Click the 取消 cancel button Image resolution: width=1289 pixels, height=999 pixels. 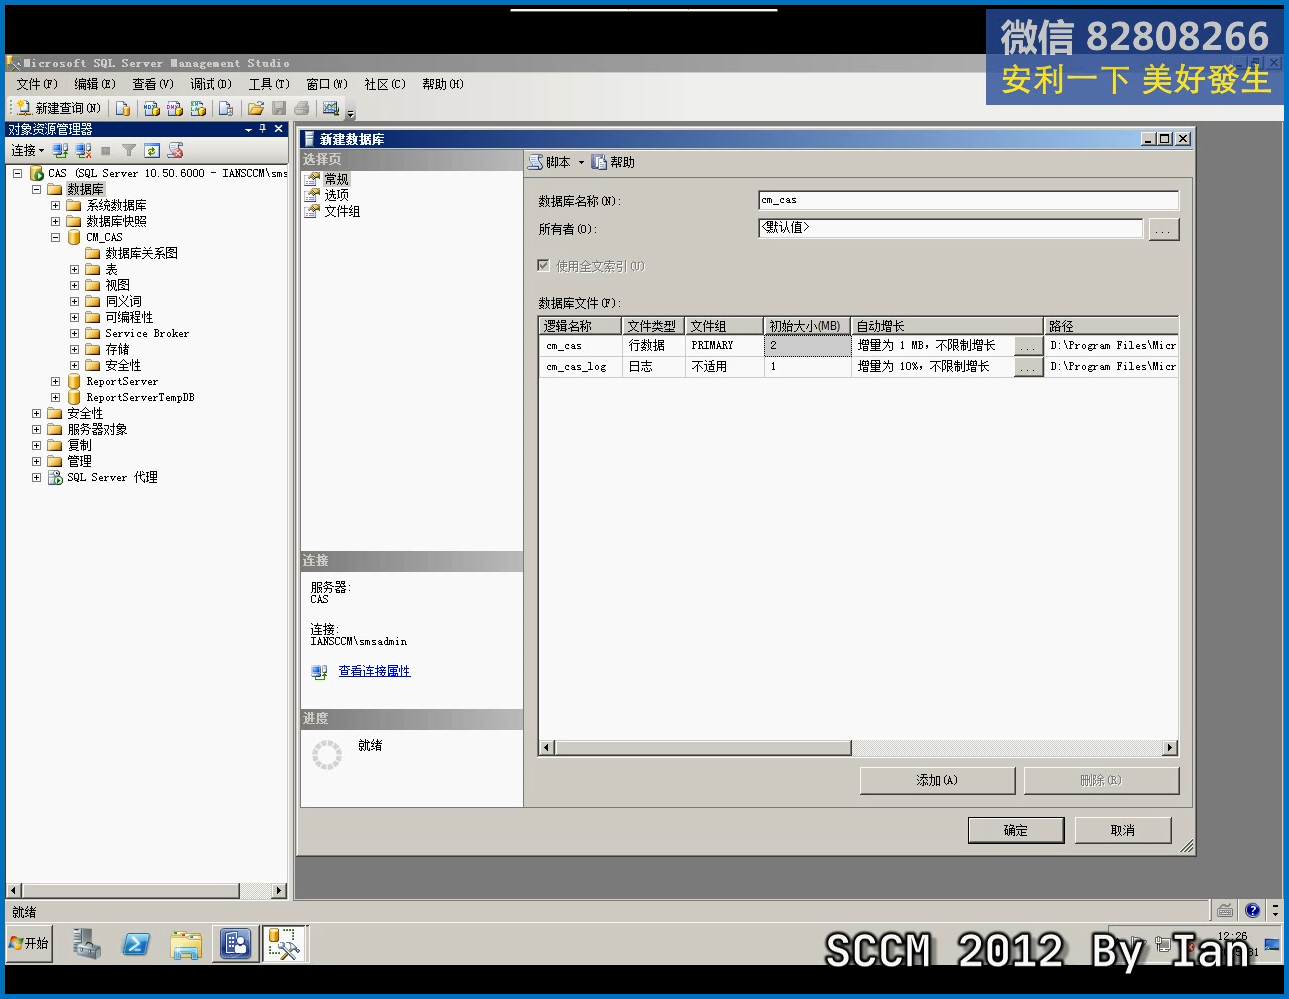(1123, 830)
